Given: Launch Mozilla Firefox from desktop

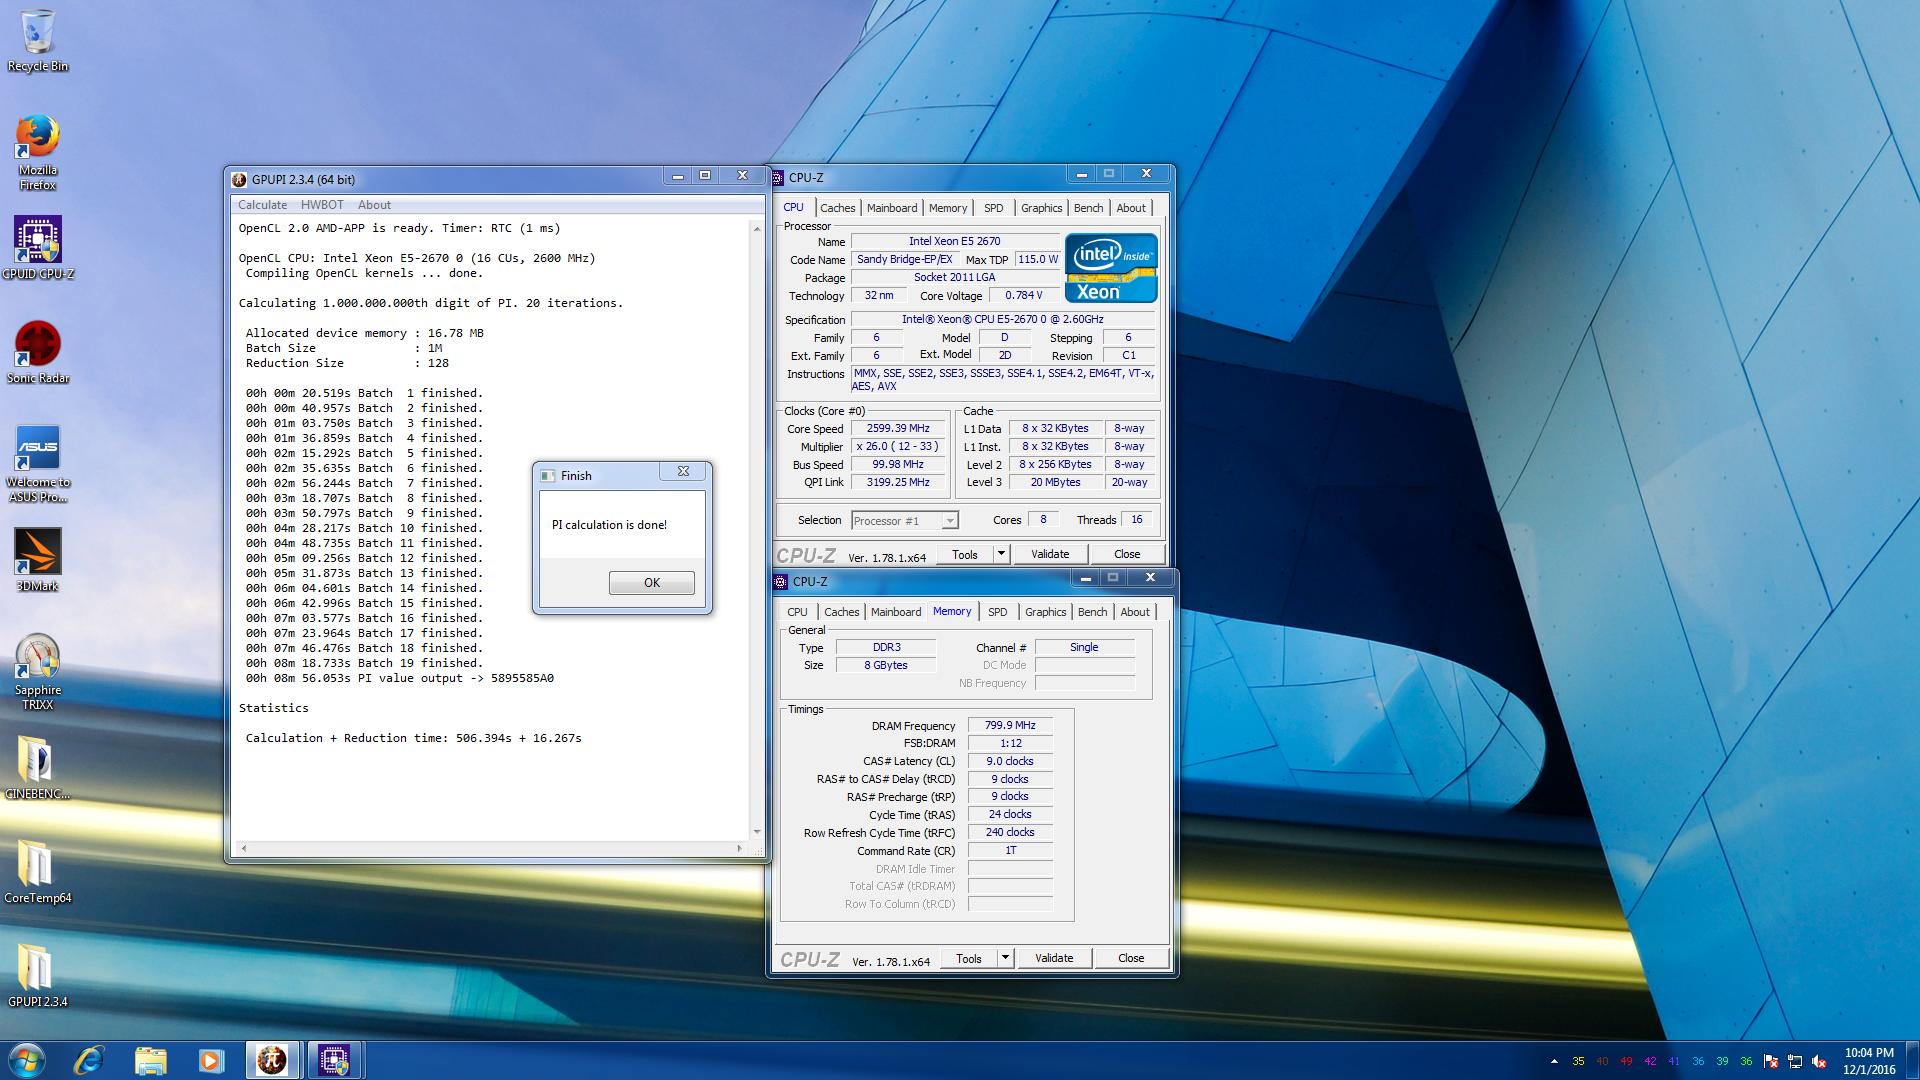Looking at the screenshot, I should (x=38, y=152).
